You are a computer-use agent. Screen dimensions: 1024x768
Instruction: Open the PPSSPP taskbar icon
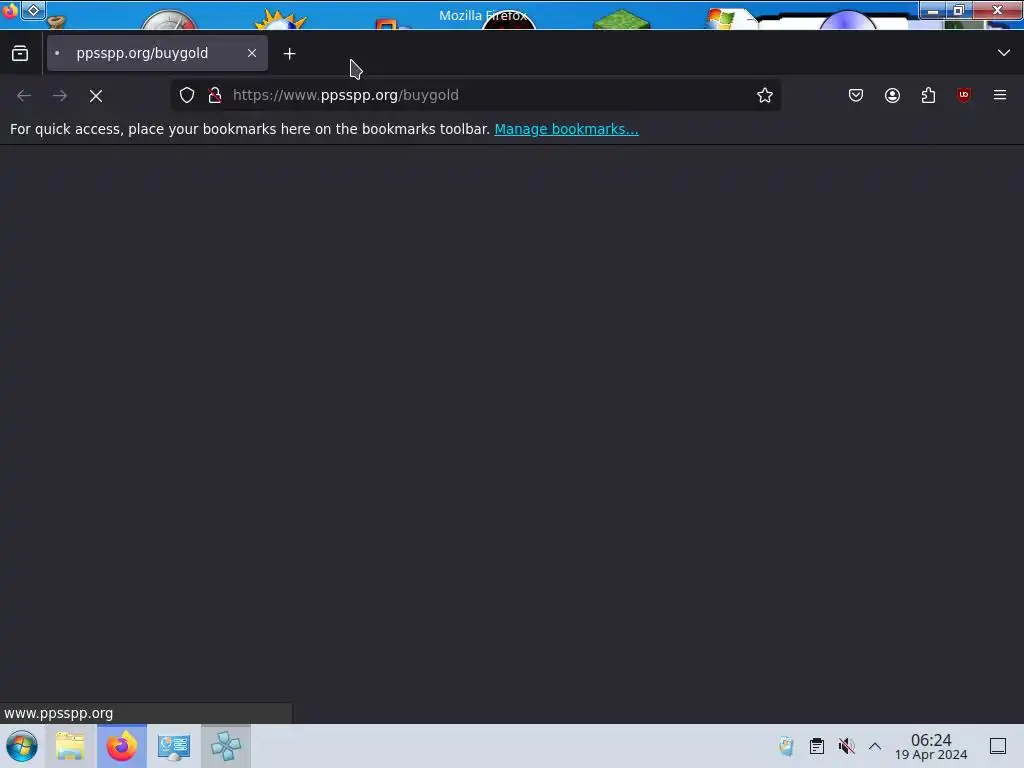226,746
